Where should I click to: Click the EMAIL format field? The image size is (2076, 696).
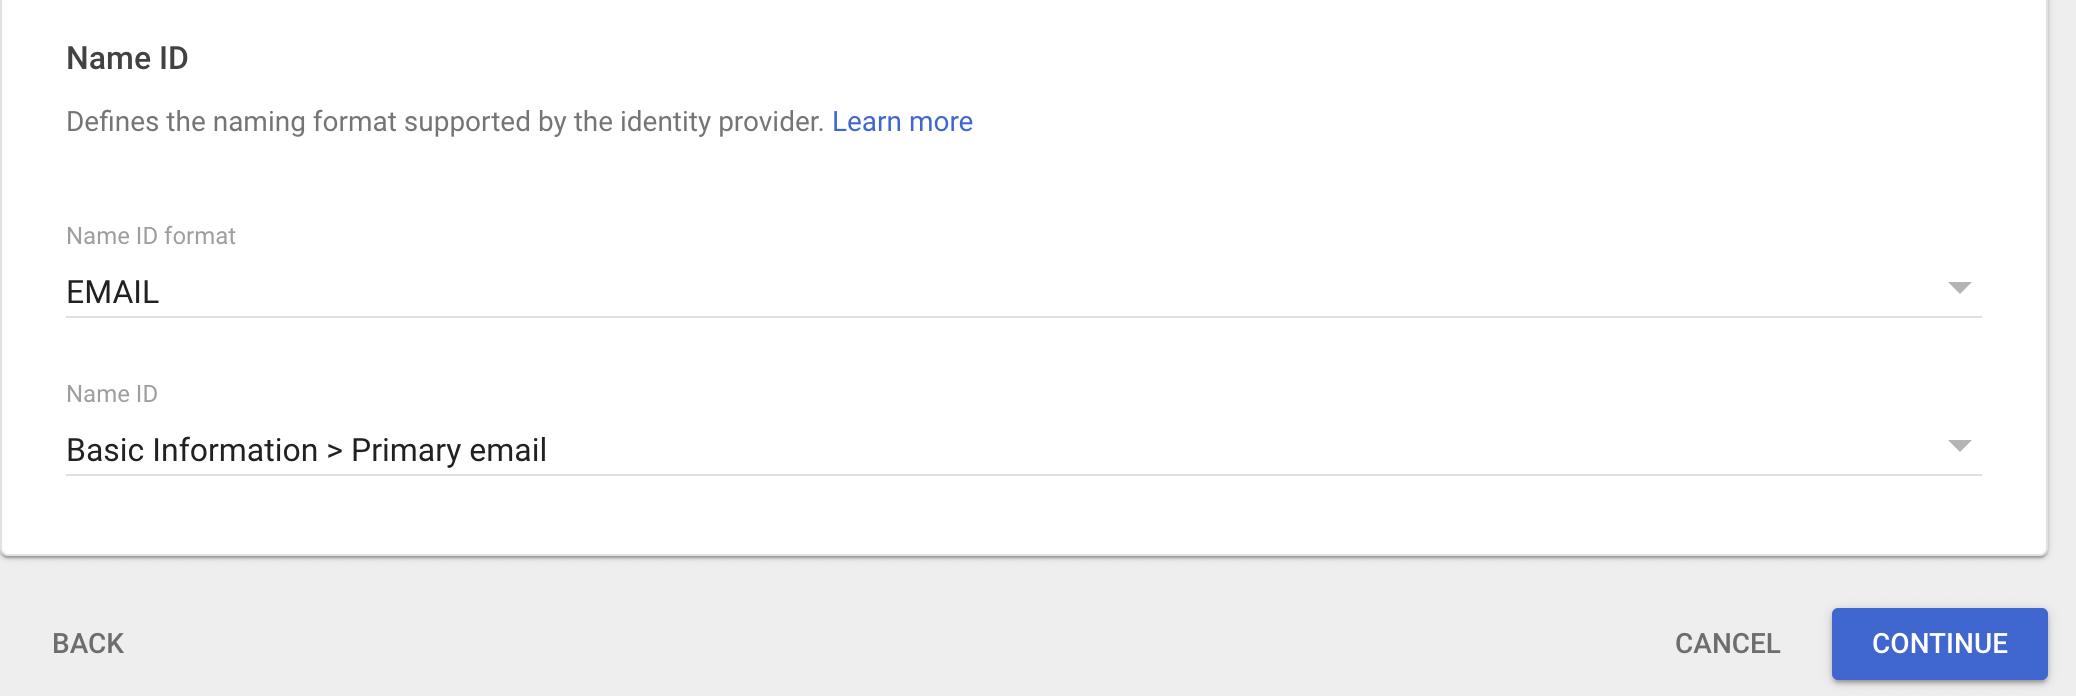coord(400,292)
